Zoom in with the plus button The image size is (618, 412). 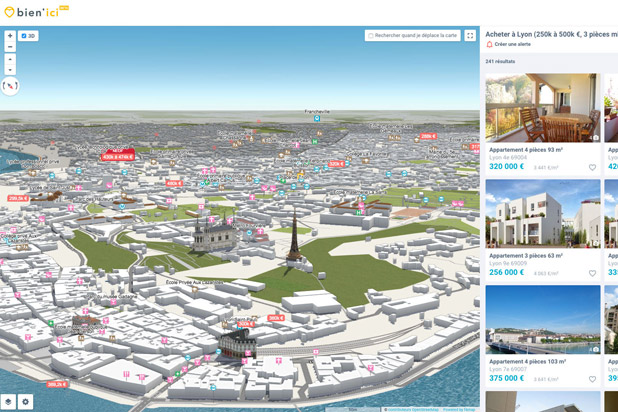click(10, 35)
